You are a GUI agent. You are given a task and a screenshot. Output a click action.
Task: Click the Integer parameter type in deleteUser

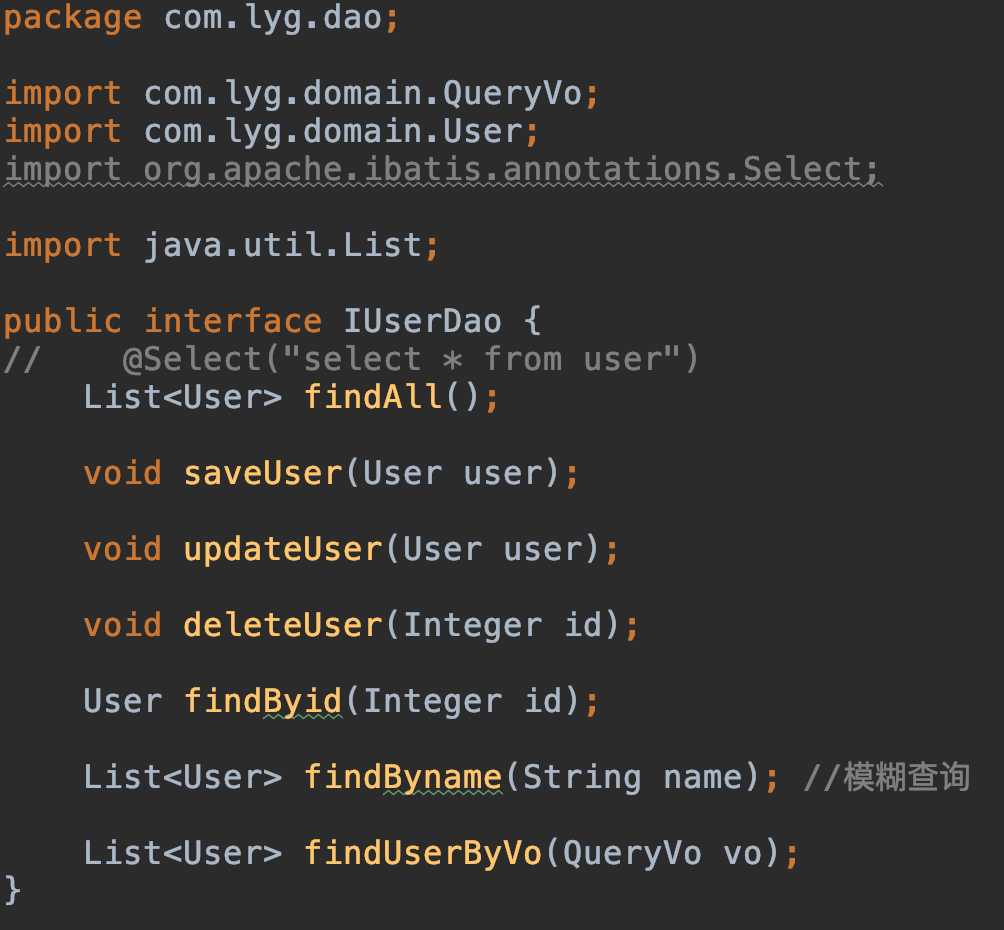click(472, 625)
